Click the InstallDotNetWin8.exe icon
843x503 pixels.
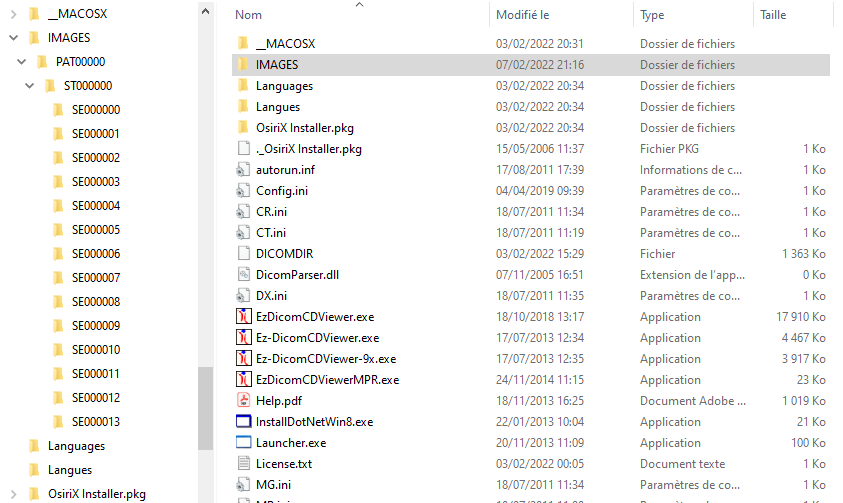[x=244, y=421]
